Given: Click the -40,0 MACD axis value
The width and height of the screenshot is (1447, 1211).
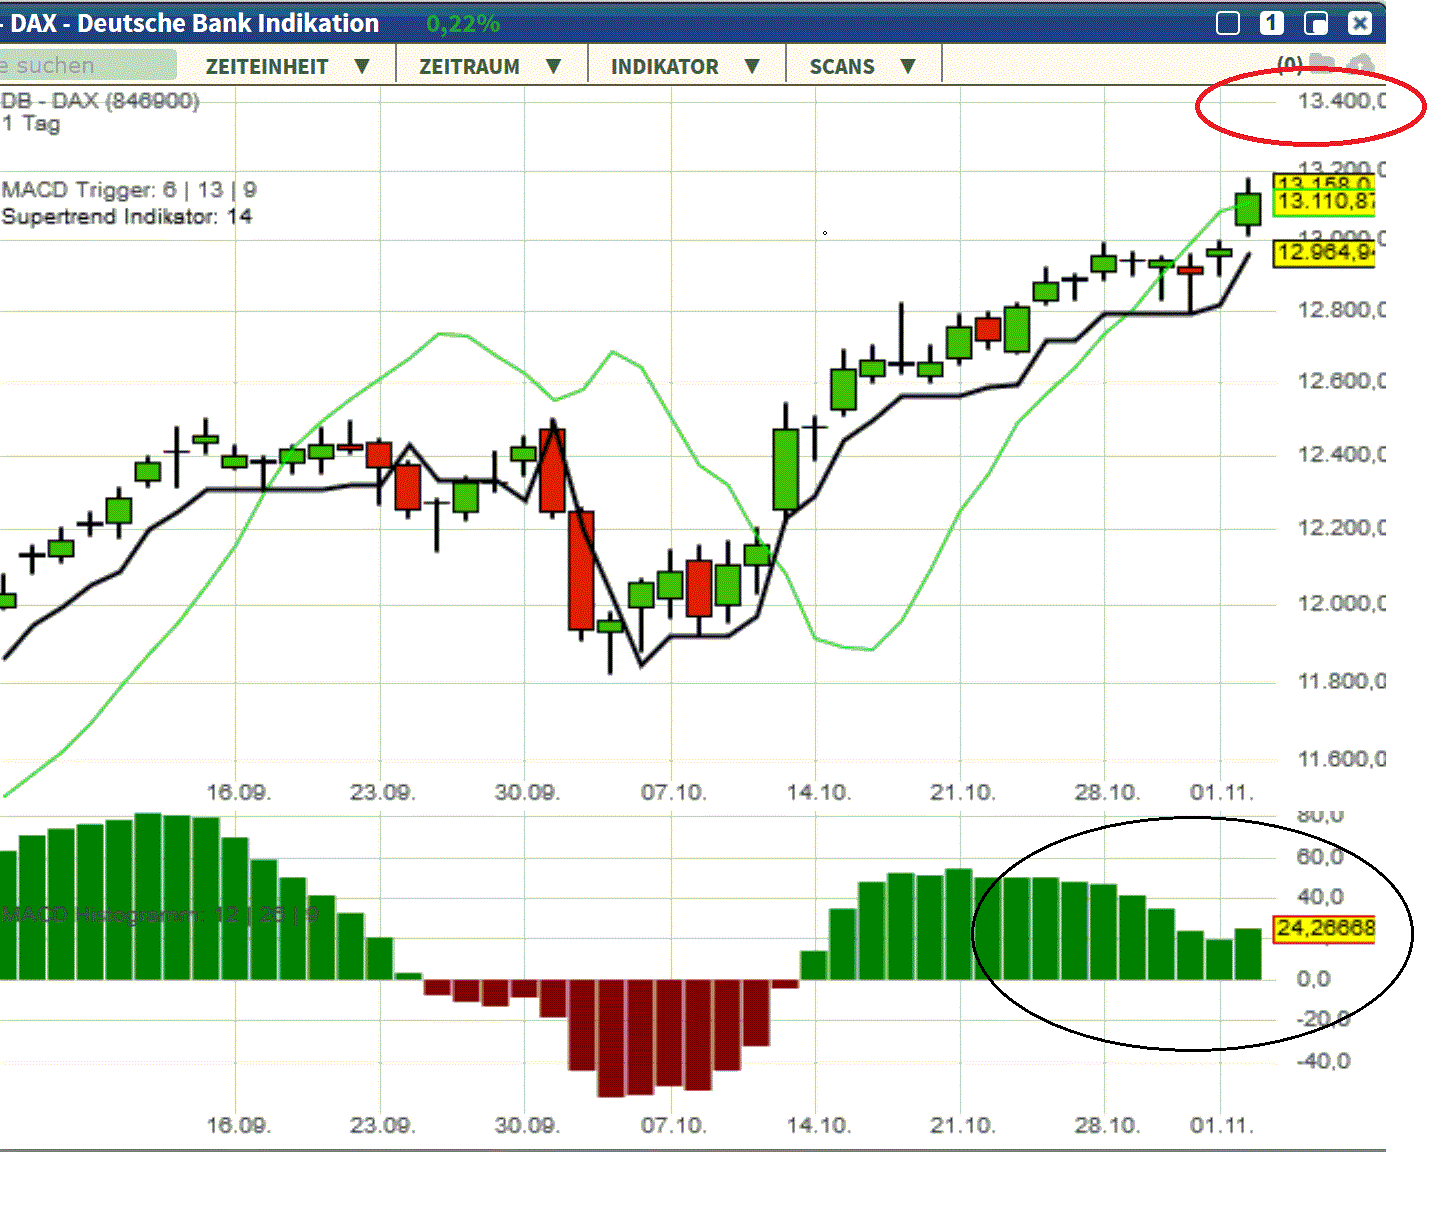Looking at the screenshot, I should 1323,1060.
